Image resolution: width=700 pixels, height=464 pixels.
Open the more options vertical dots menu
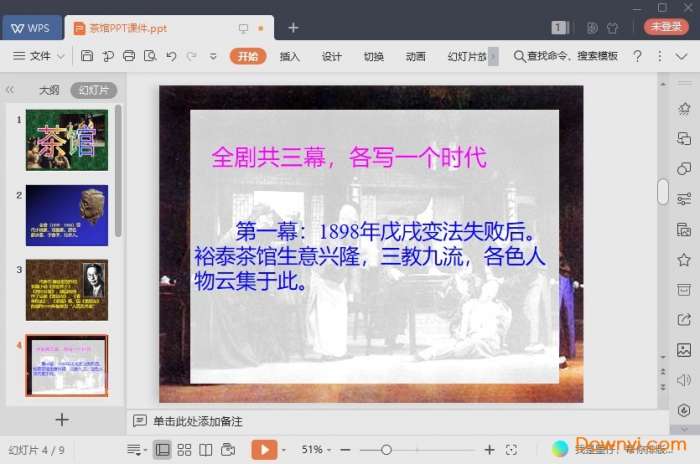659,56
